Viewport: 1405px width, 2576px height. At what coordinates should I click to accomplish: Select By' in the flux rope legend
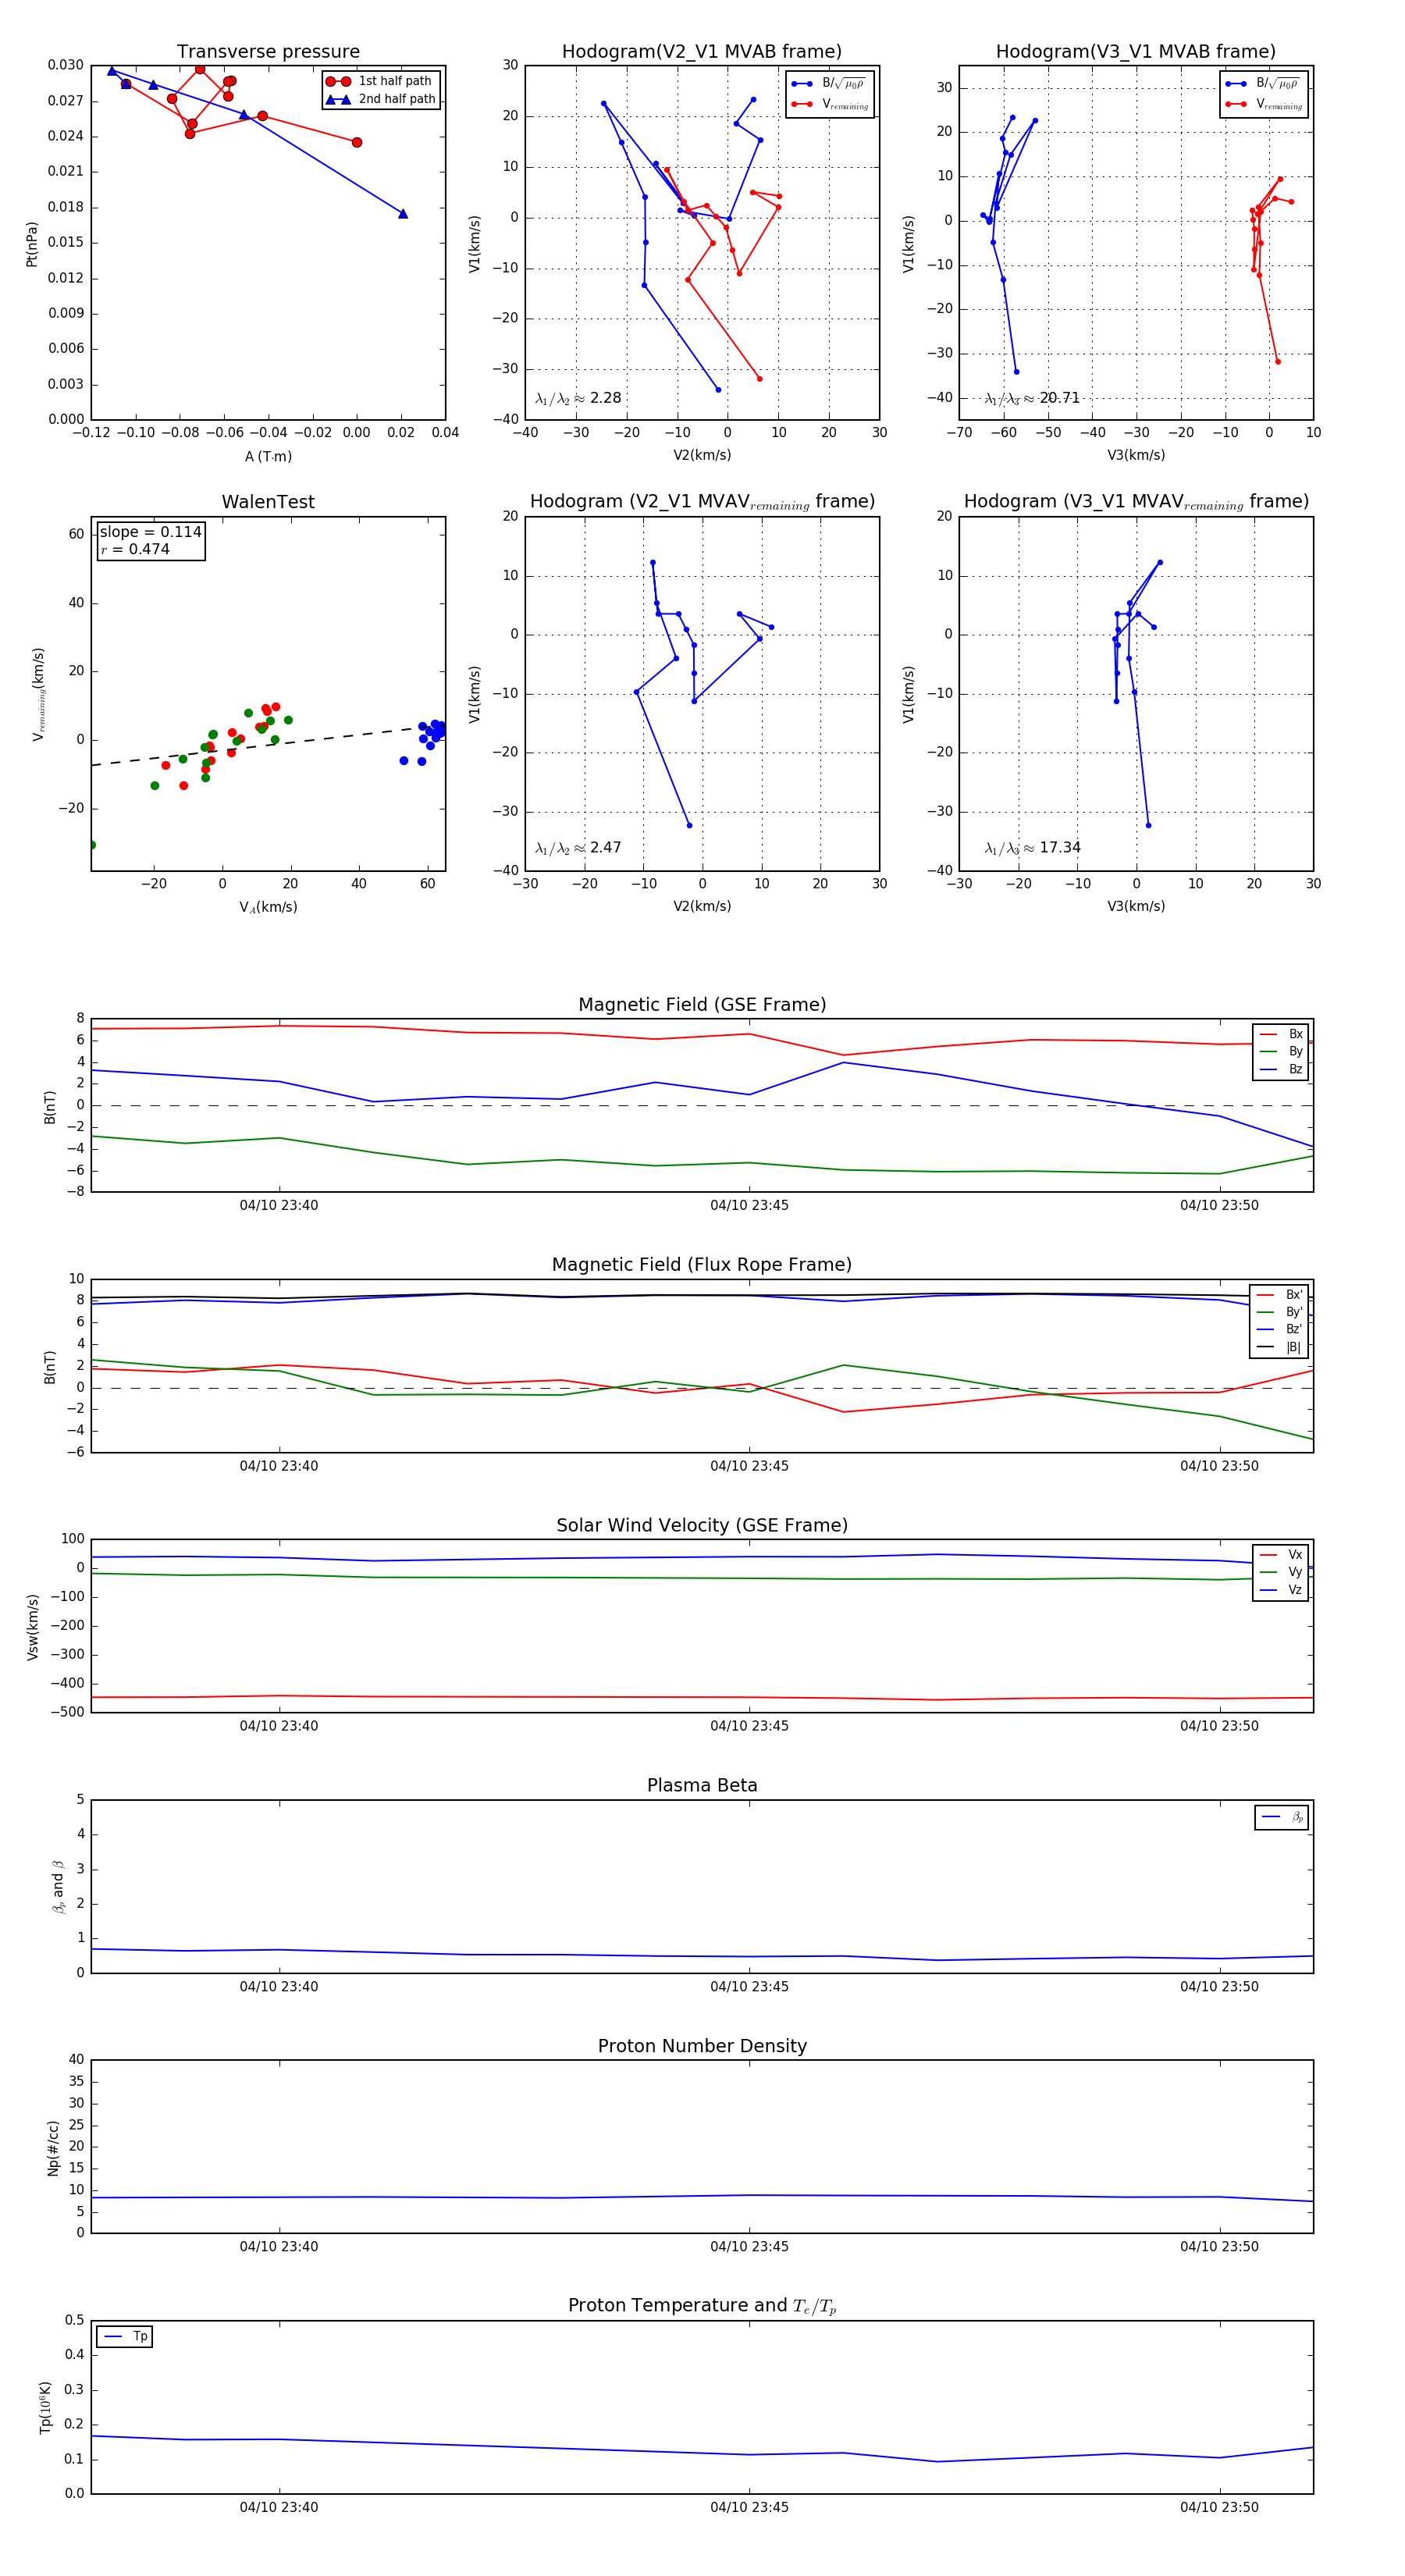1279,1312
